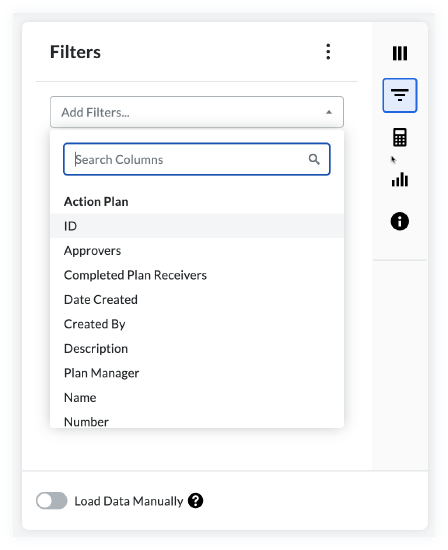Choose the Plan Manager option

pos(197,373)
